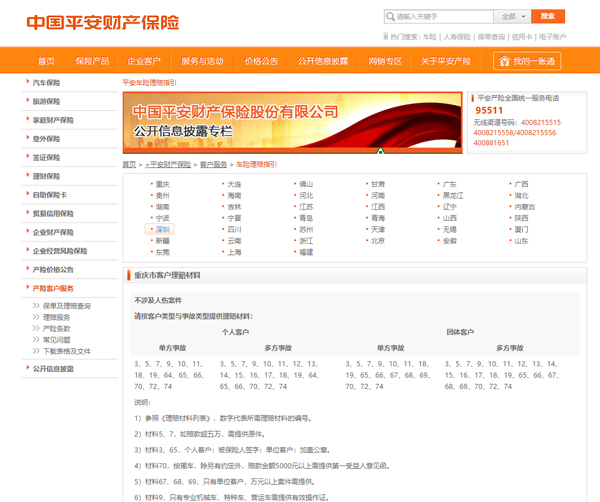Click the small triangle under the banner
Image resolution: width=600 pixels, height=502 pixels.
point(380,152)
